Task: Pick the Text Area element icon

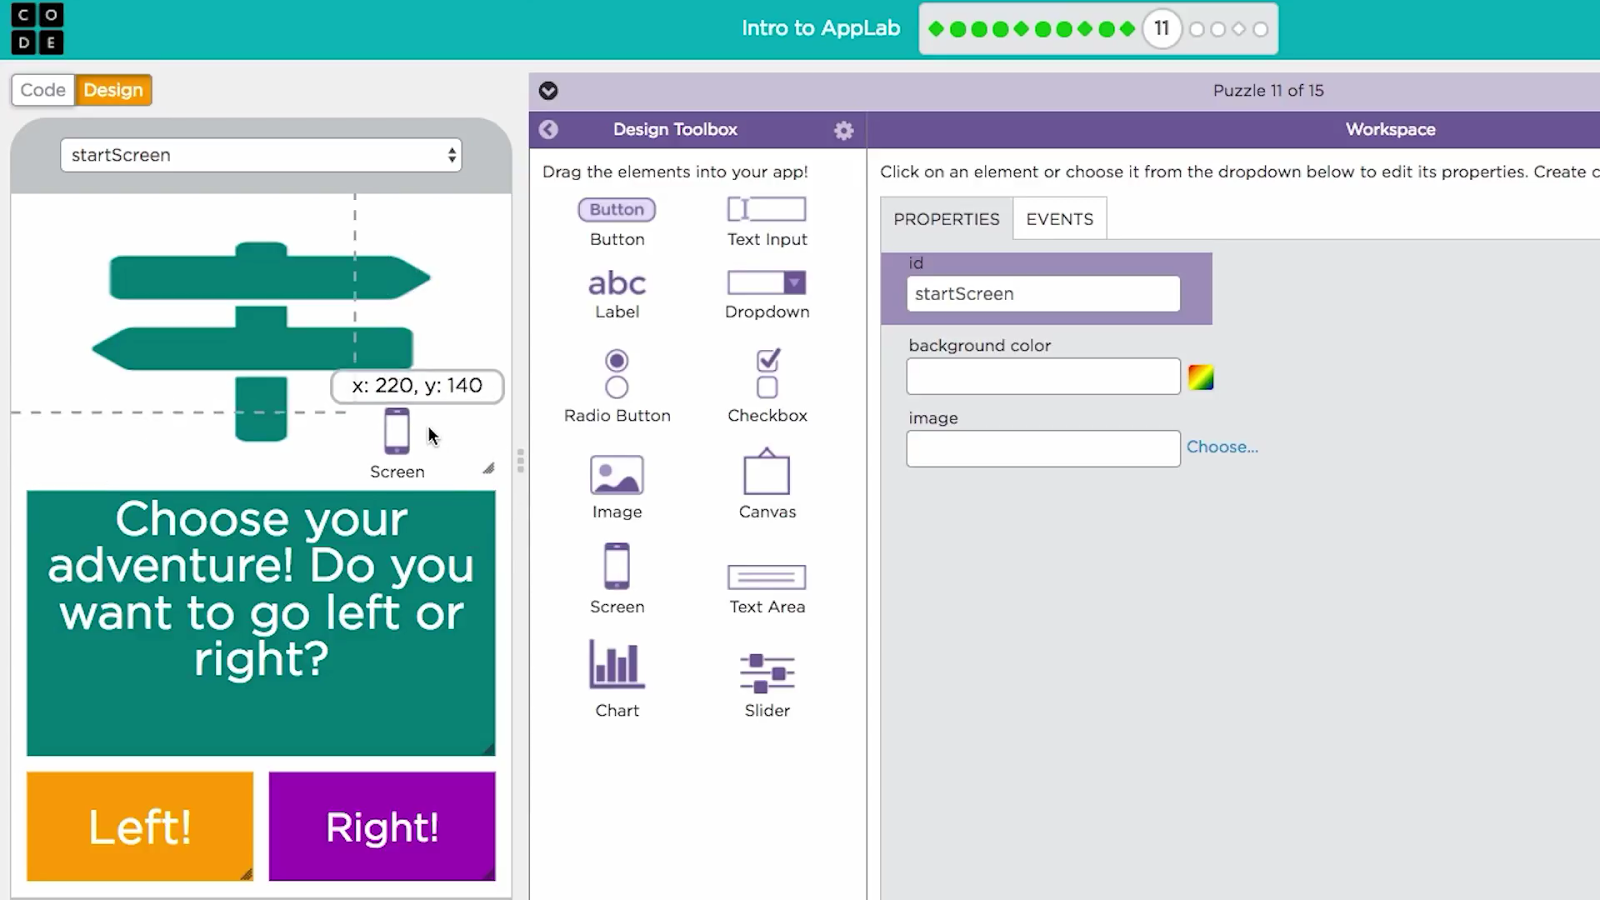Action: pos(766,577)
